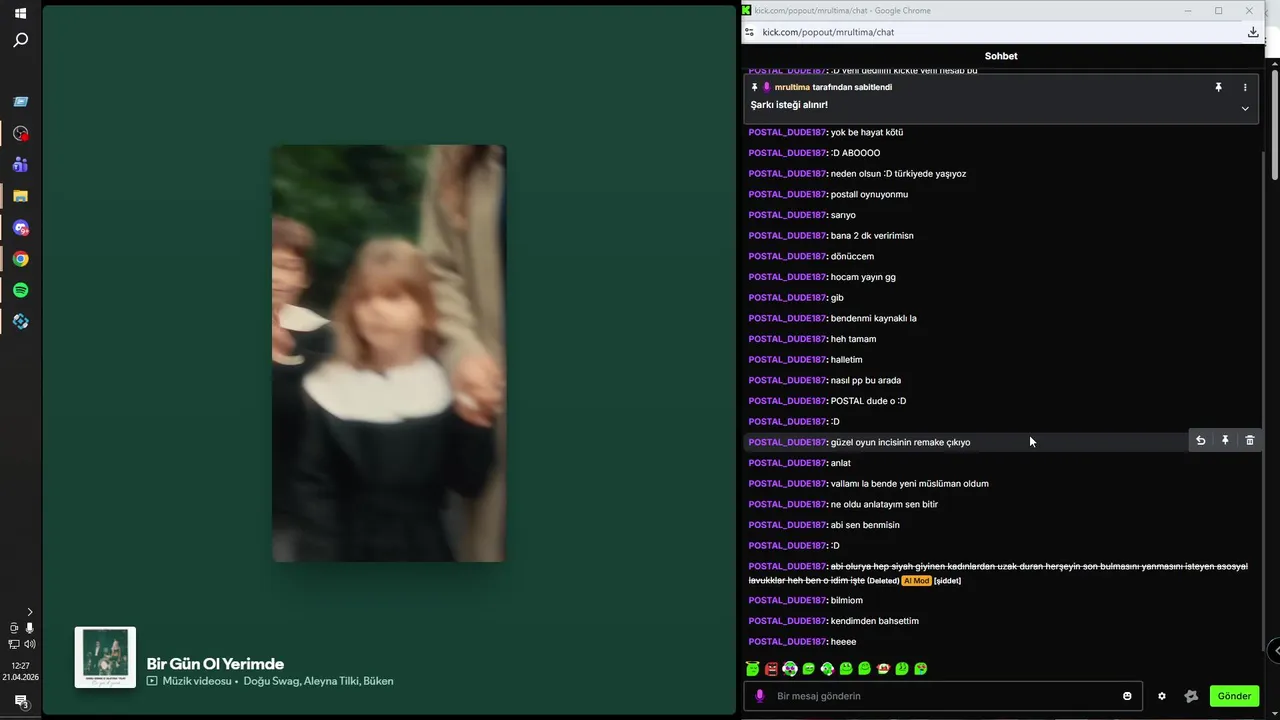The width and height of the screenshot is (1280, 720).
Task: Click username beside 'heeee' message
Action: point(787,642)
